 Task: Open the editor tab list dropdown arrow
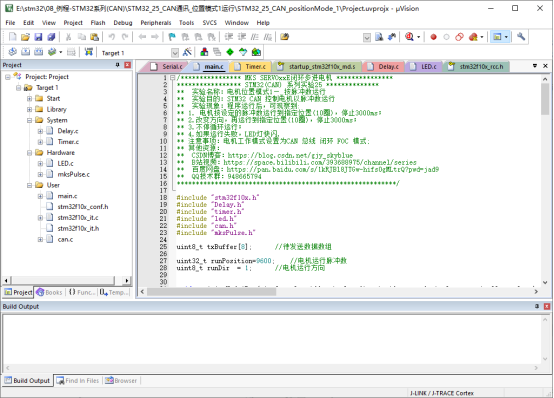point(535,66)
